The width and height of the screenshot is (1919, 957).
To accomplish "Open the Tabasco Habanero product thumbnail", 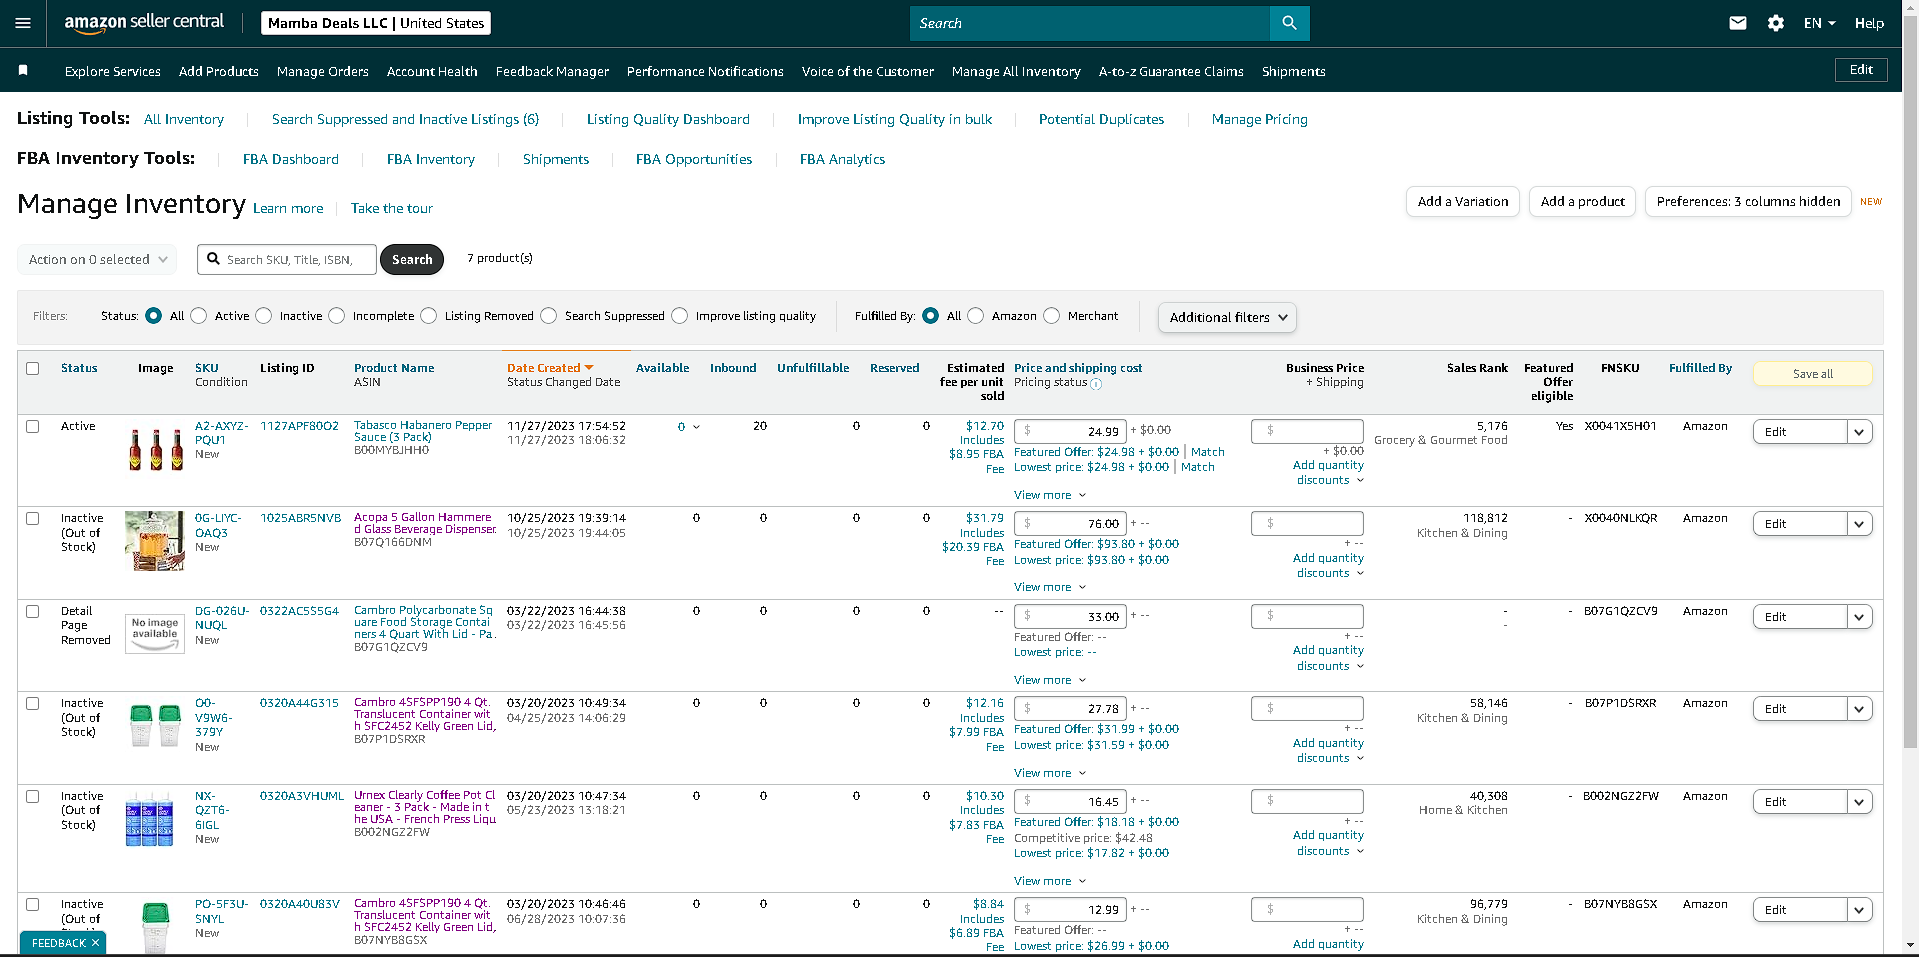I will [155, 449].
